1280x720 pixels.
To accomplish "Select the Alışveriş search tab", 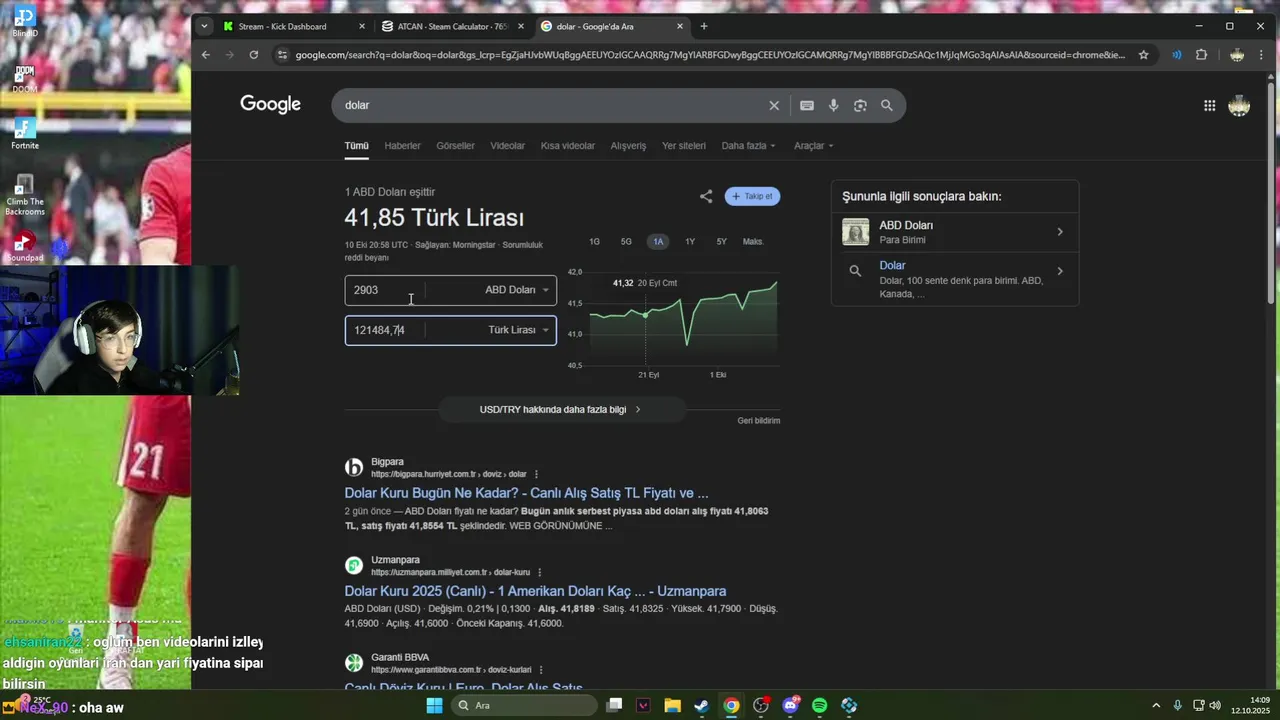I will pyautogui.click(x=628, y=146).
